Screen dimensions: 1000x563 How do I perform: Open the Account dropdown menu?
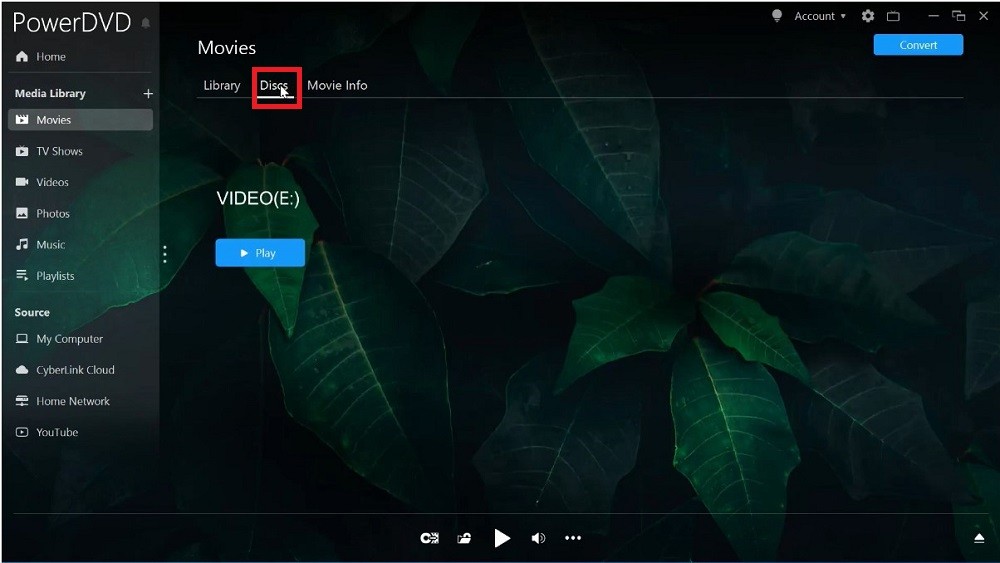[x=820, y=17]
